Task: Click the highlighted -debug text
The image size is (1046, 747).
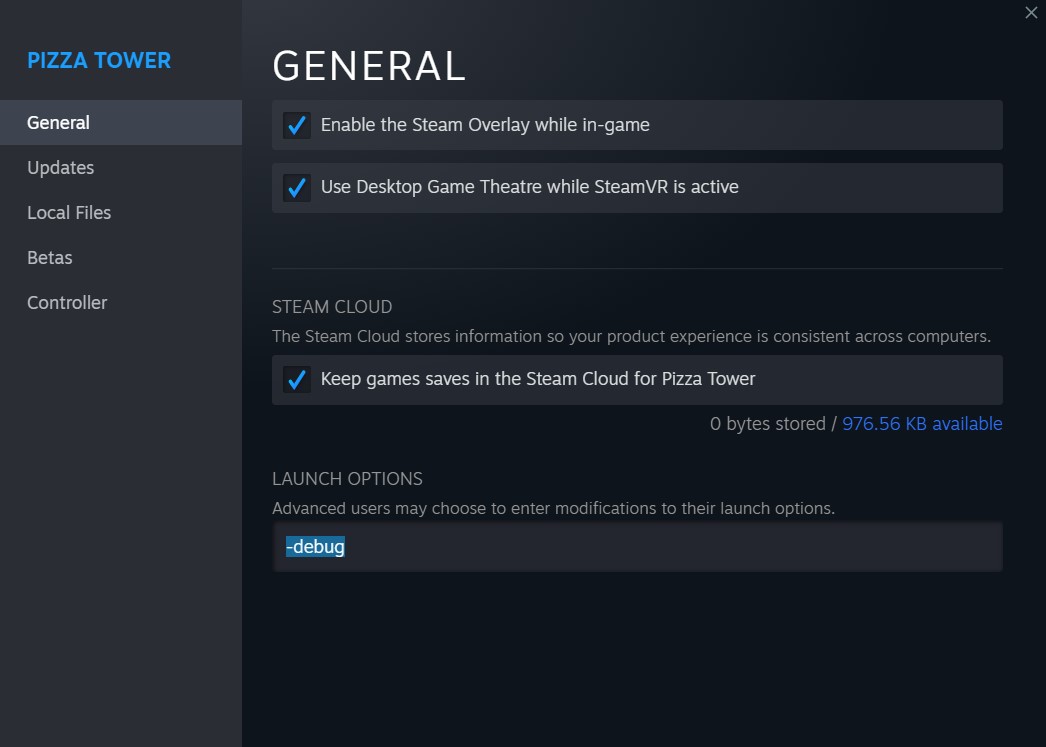Action: 315,547
